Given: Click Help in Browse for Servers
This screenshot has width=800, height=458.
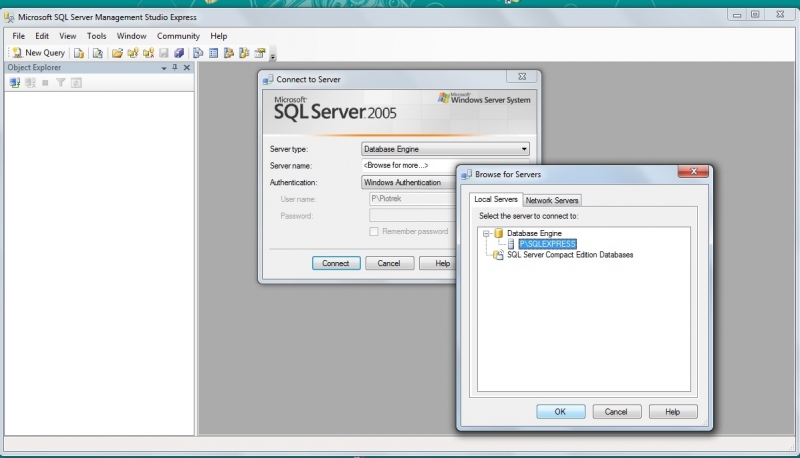Looking at the screenshot, I should tap(672, 412).
